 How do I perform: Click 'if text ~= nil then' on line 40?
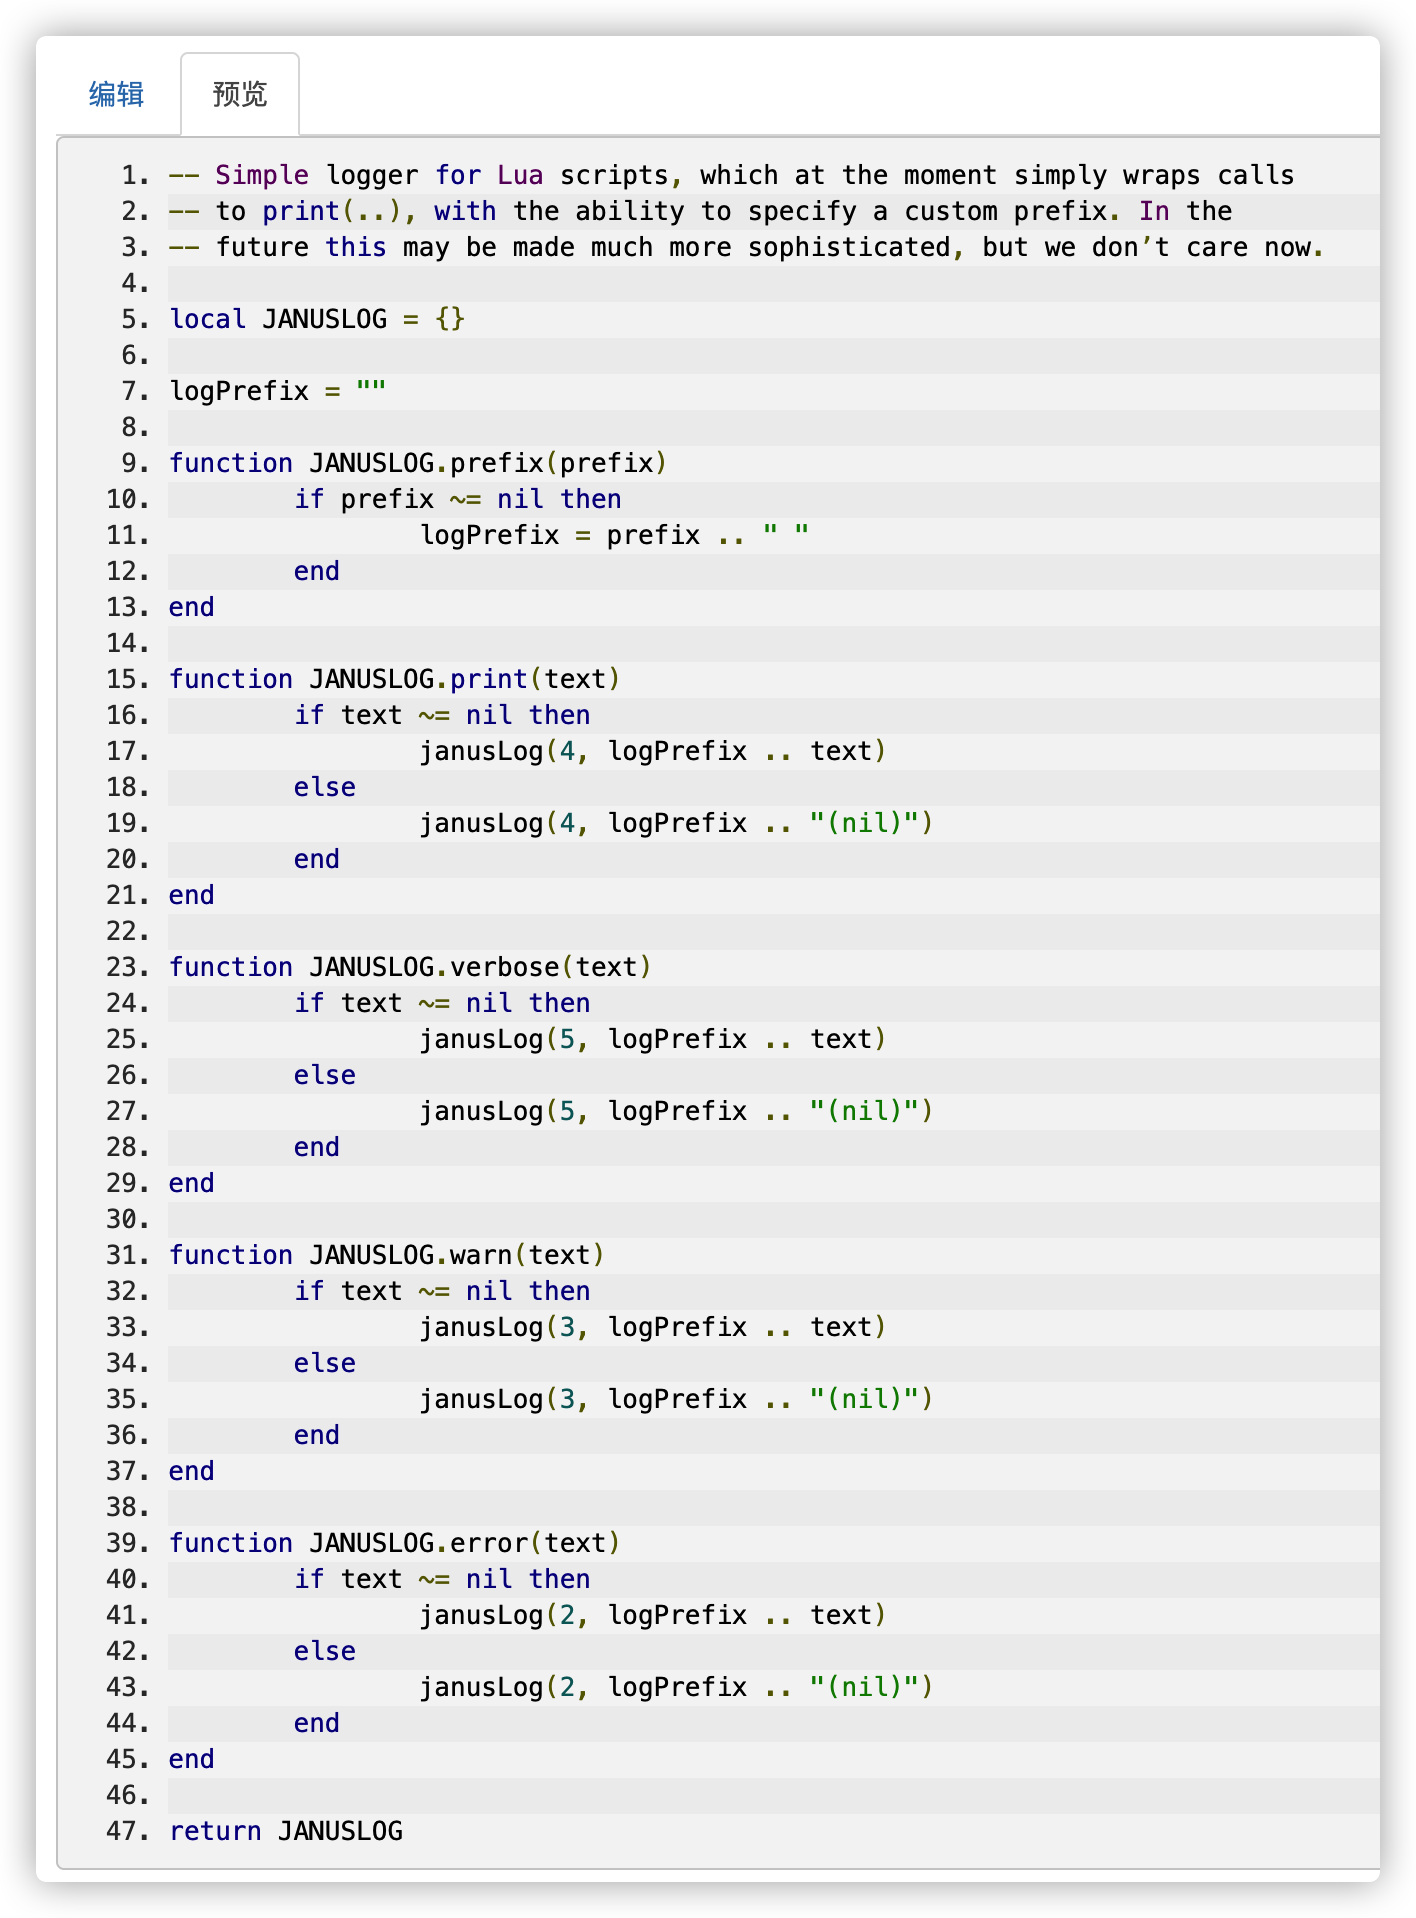coord(442,1579)
